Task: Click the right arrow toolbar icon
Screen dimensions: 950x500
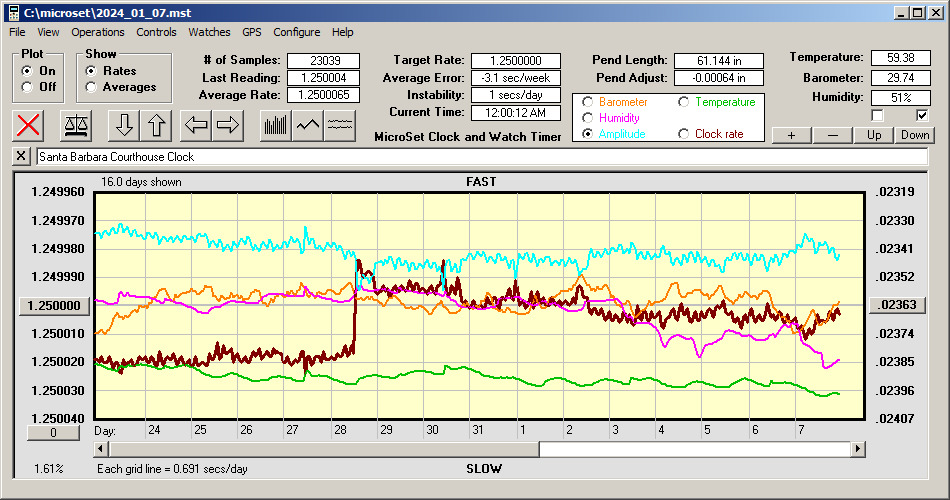Action: (x=229, y=125)
